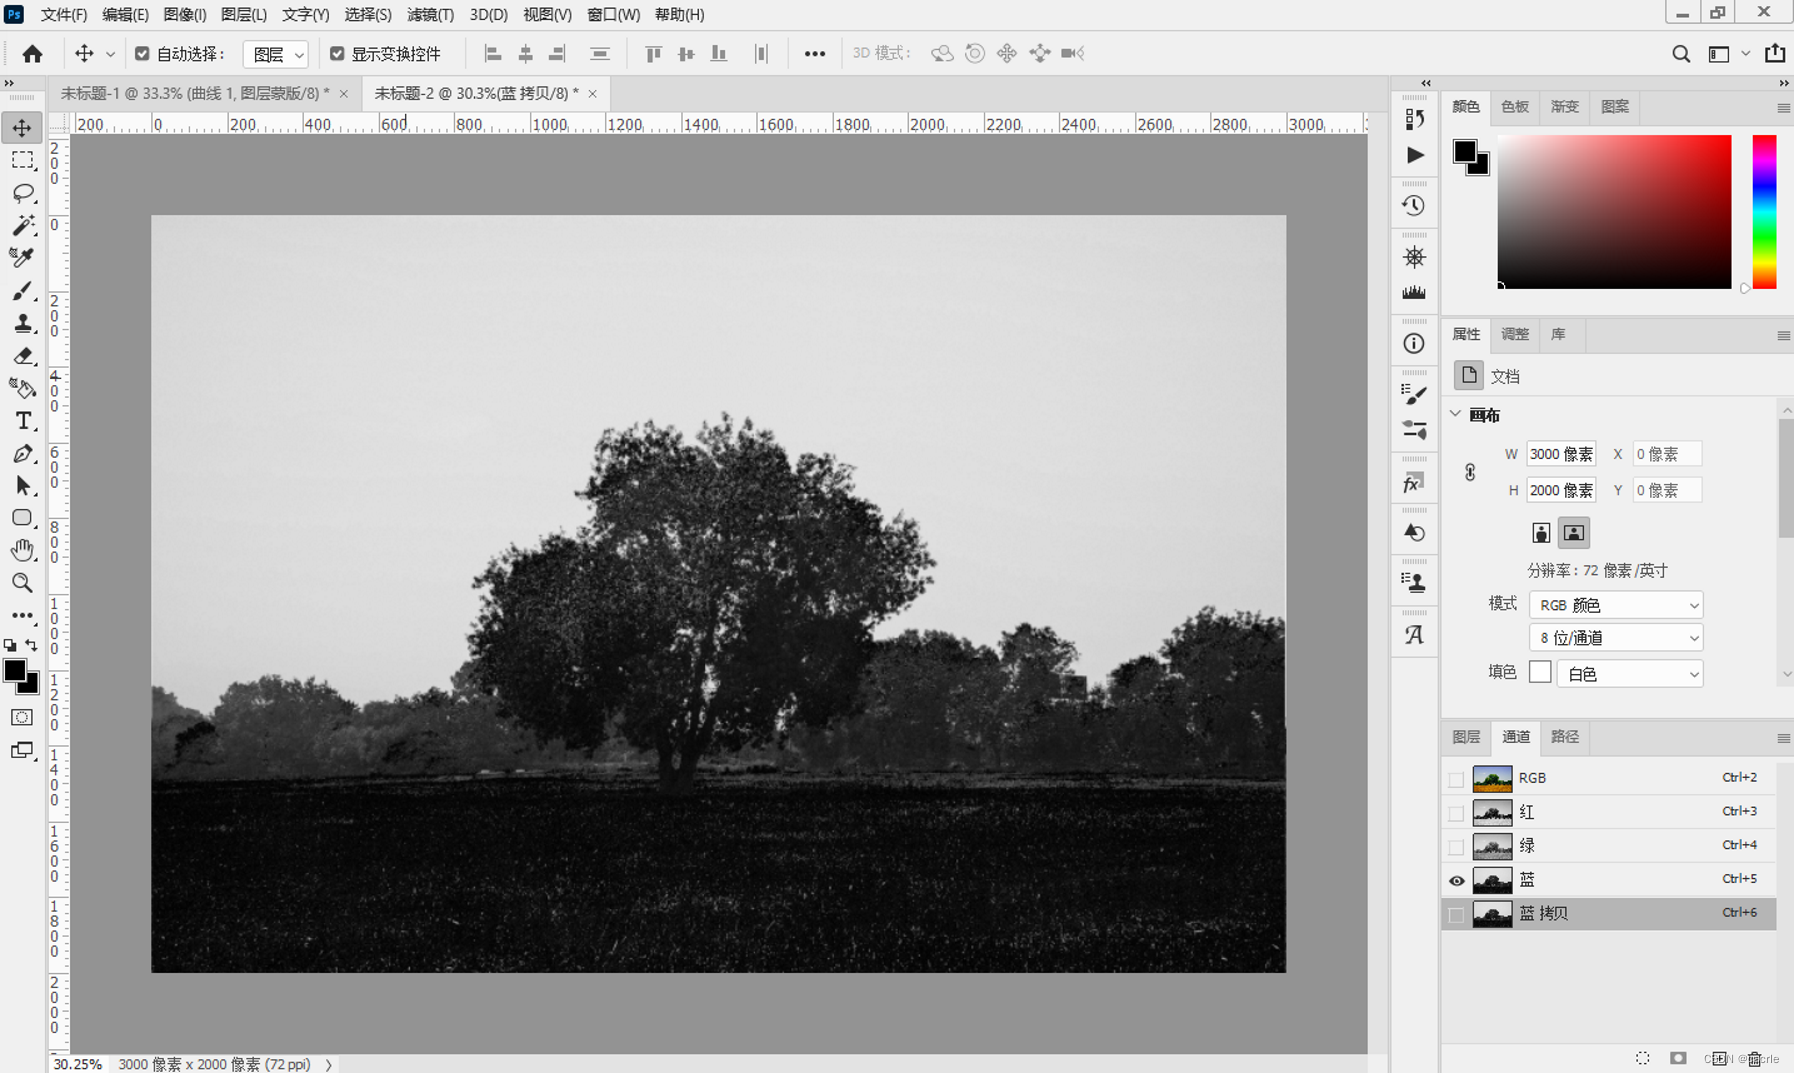Show the Red (红) channel visibility
The width and height of the screenshot is (1794, 1073).
1456,813
